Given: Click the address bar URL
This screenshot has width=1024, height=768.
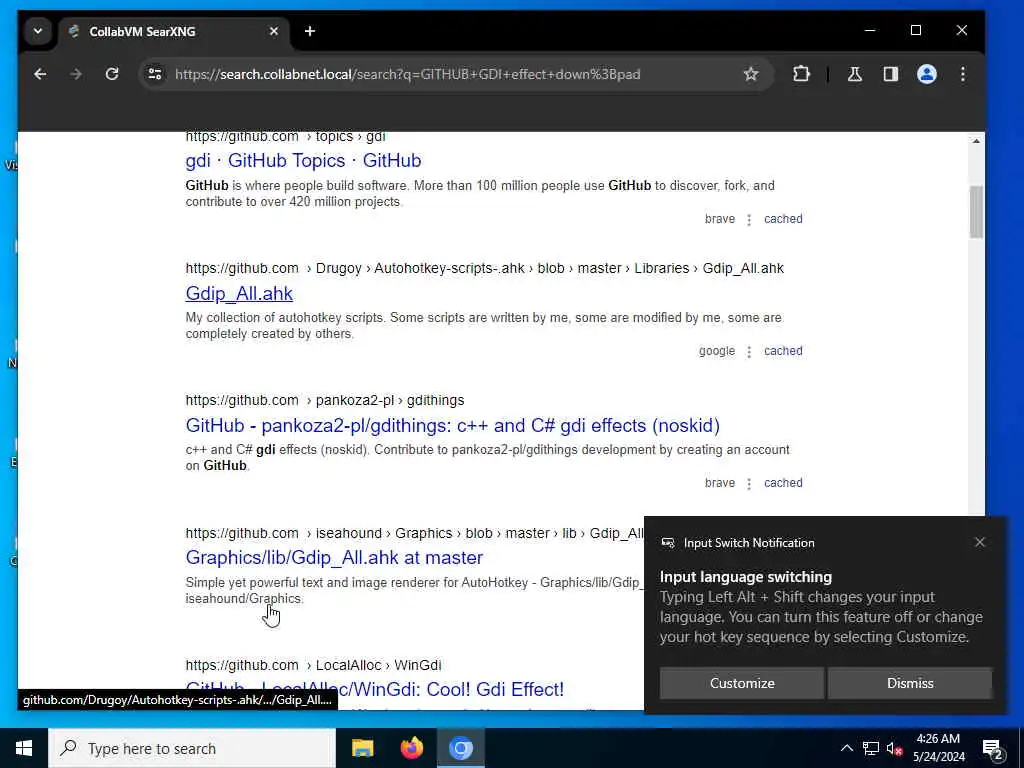Looking at the screenshot, I should click(x=408, y=74).
